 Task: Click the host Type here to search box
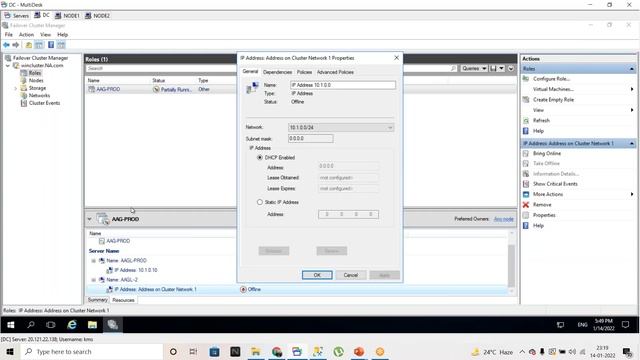click(x=92, y=352)
